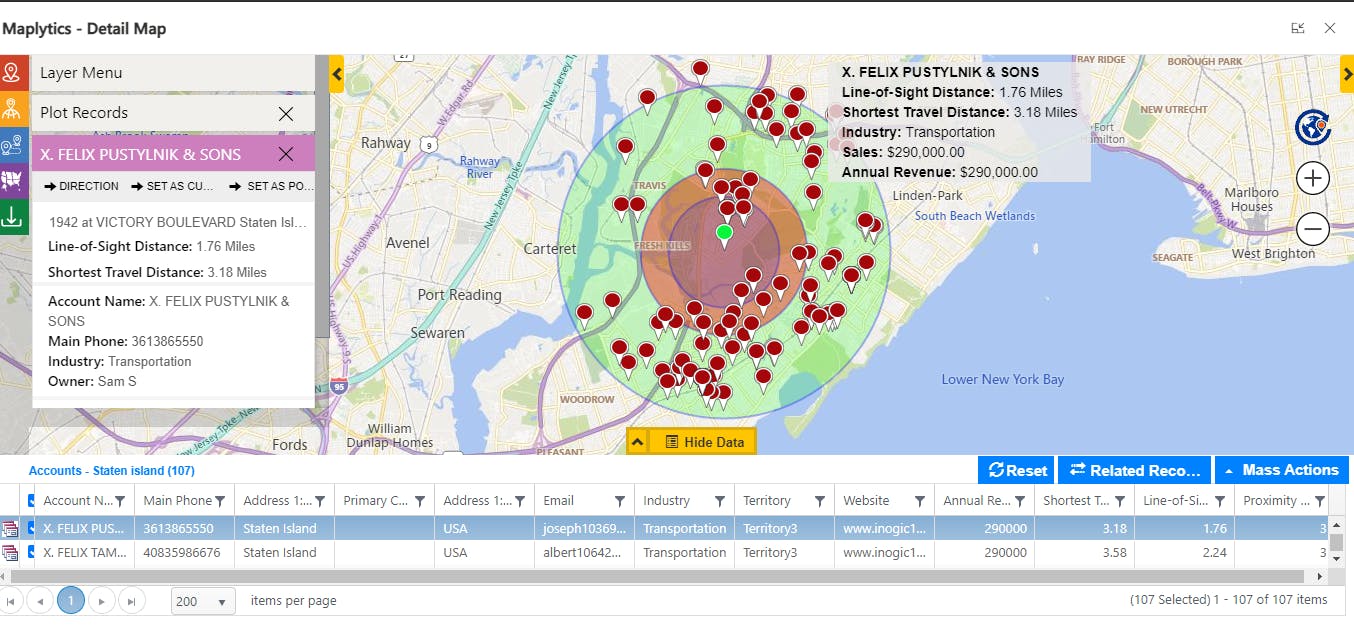Select the blue route pins sidebar icon

pos(13,144)
